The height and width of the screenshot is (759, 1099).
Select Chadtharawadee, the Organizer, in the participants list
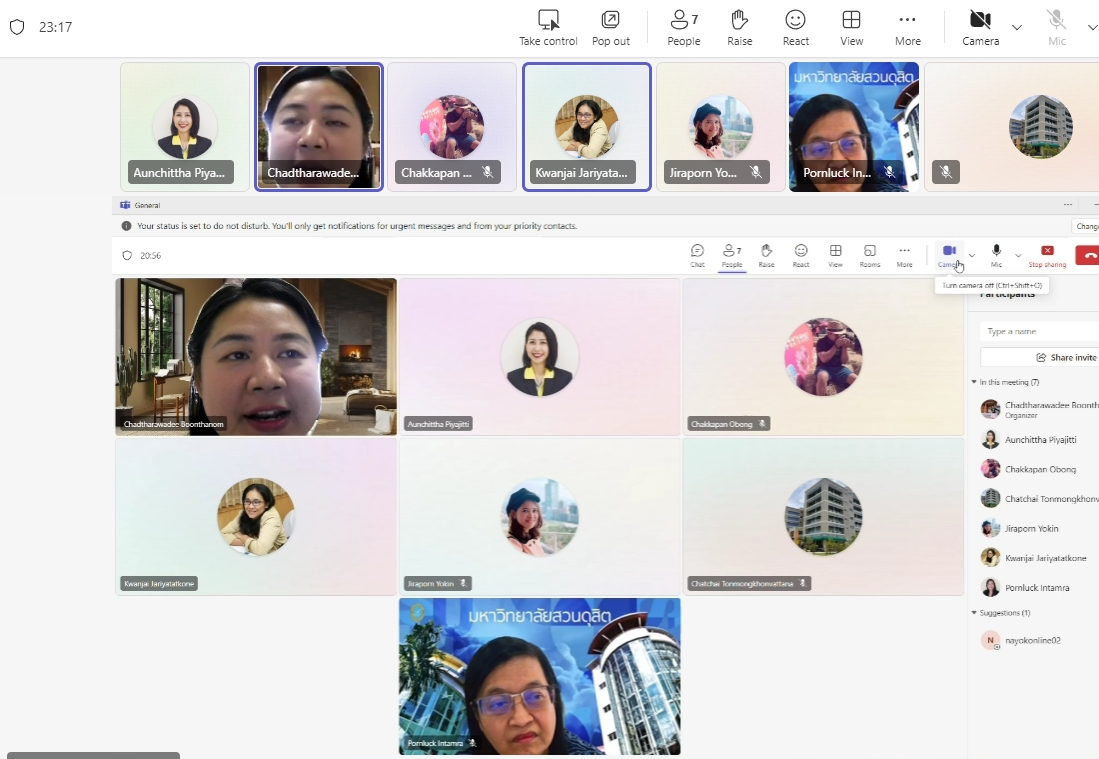(x=1039, y=409)
